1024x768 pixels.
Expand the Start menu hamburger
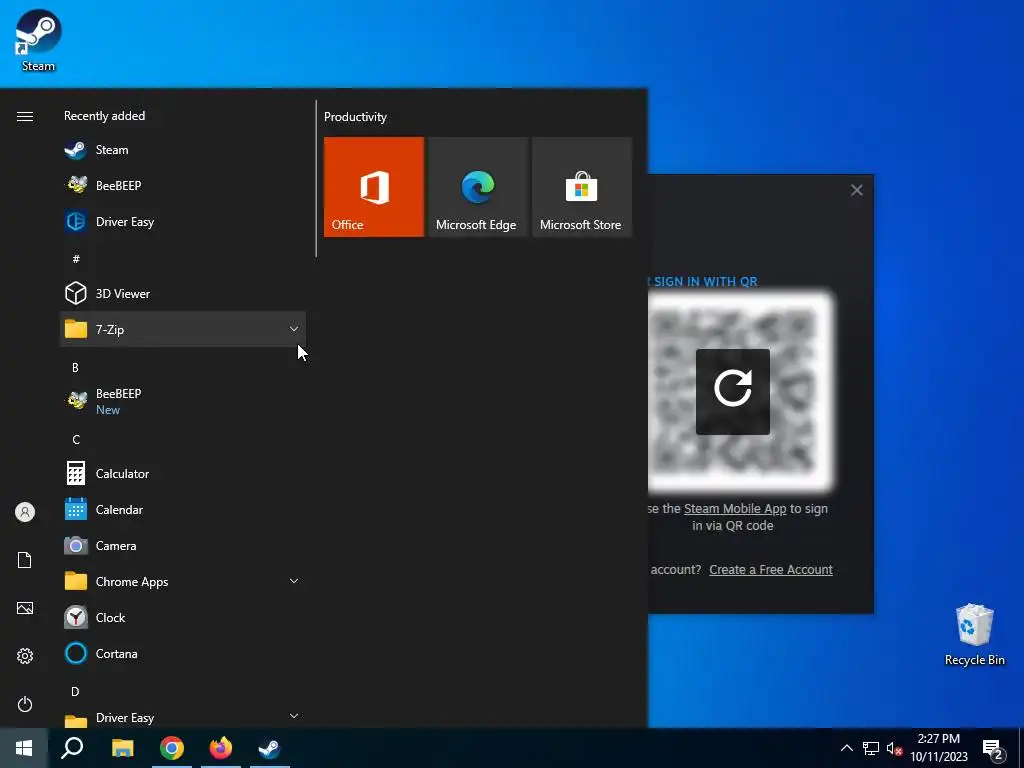(x=25, y=116)
